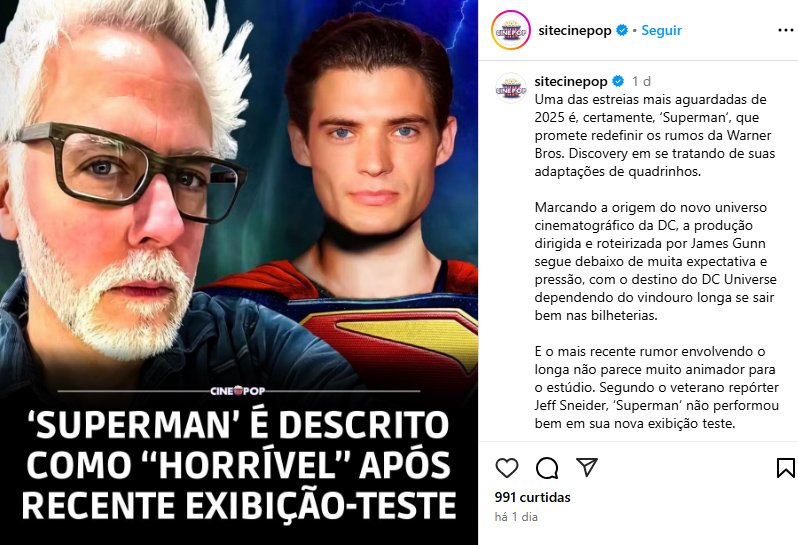View the 991 curtidas likes list
The height and width of the screenshot is (545, 798).
click(x=532, y=497)
